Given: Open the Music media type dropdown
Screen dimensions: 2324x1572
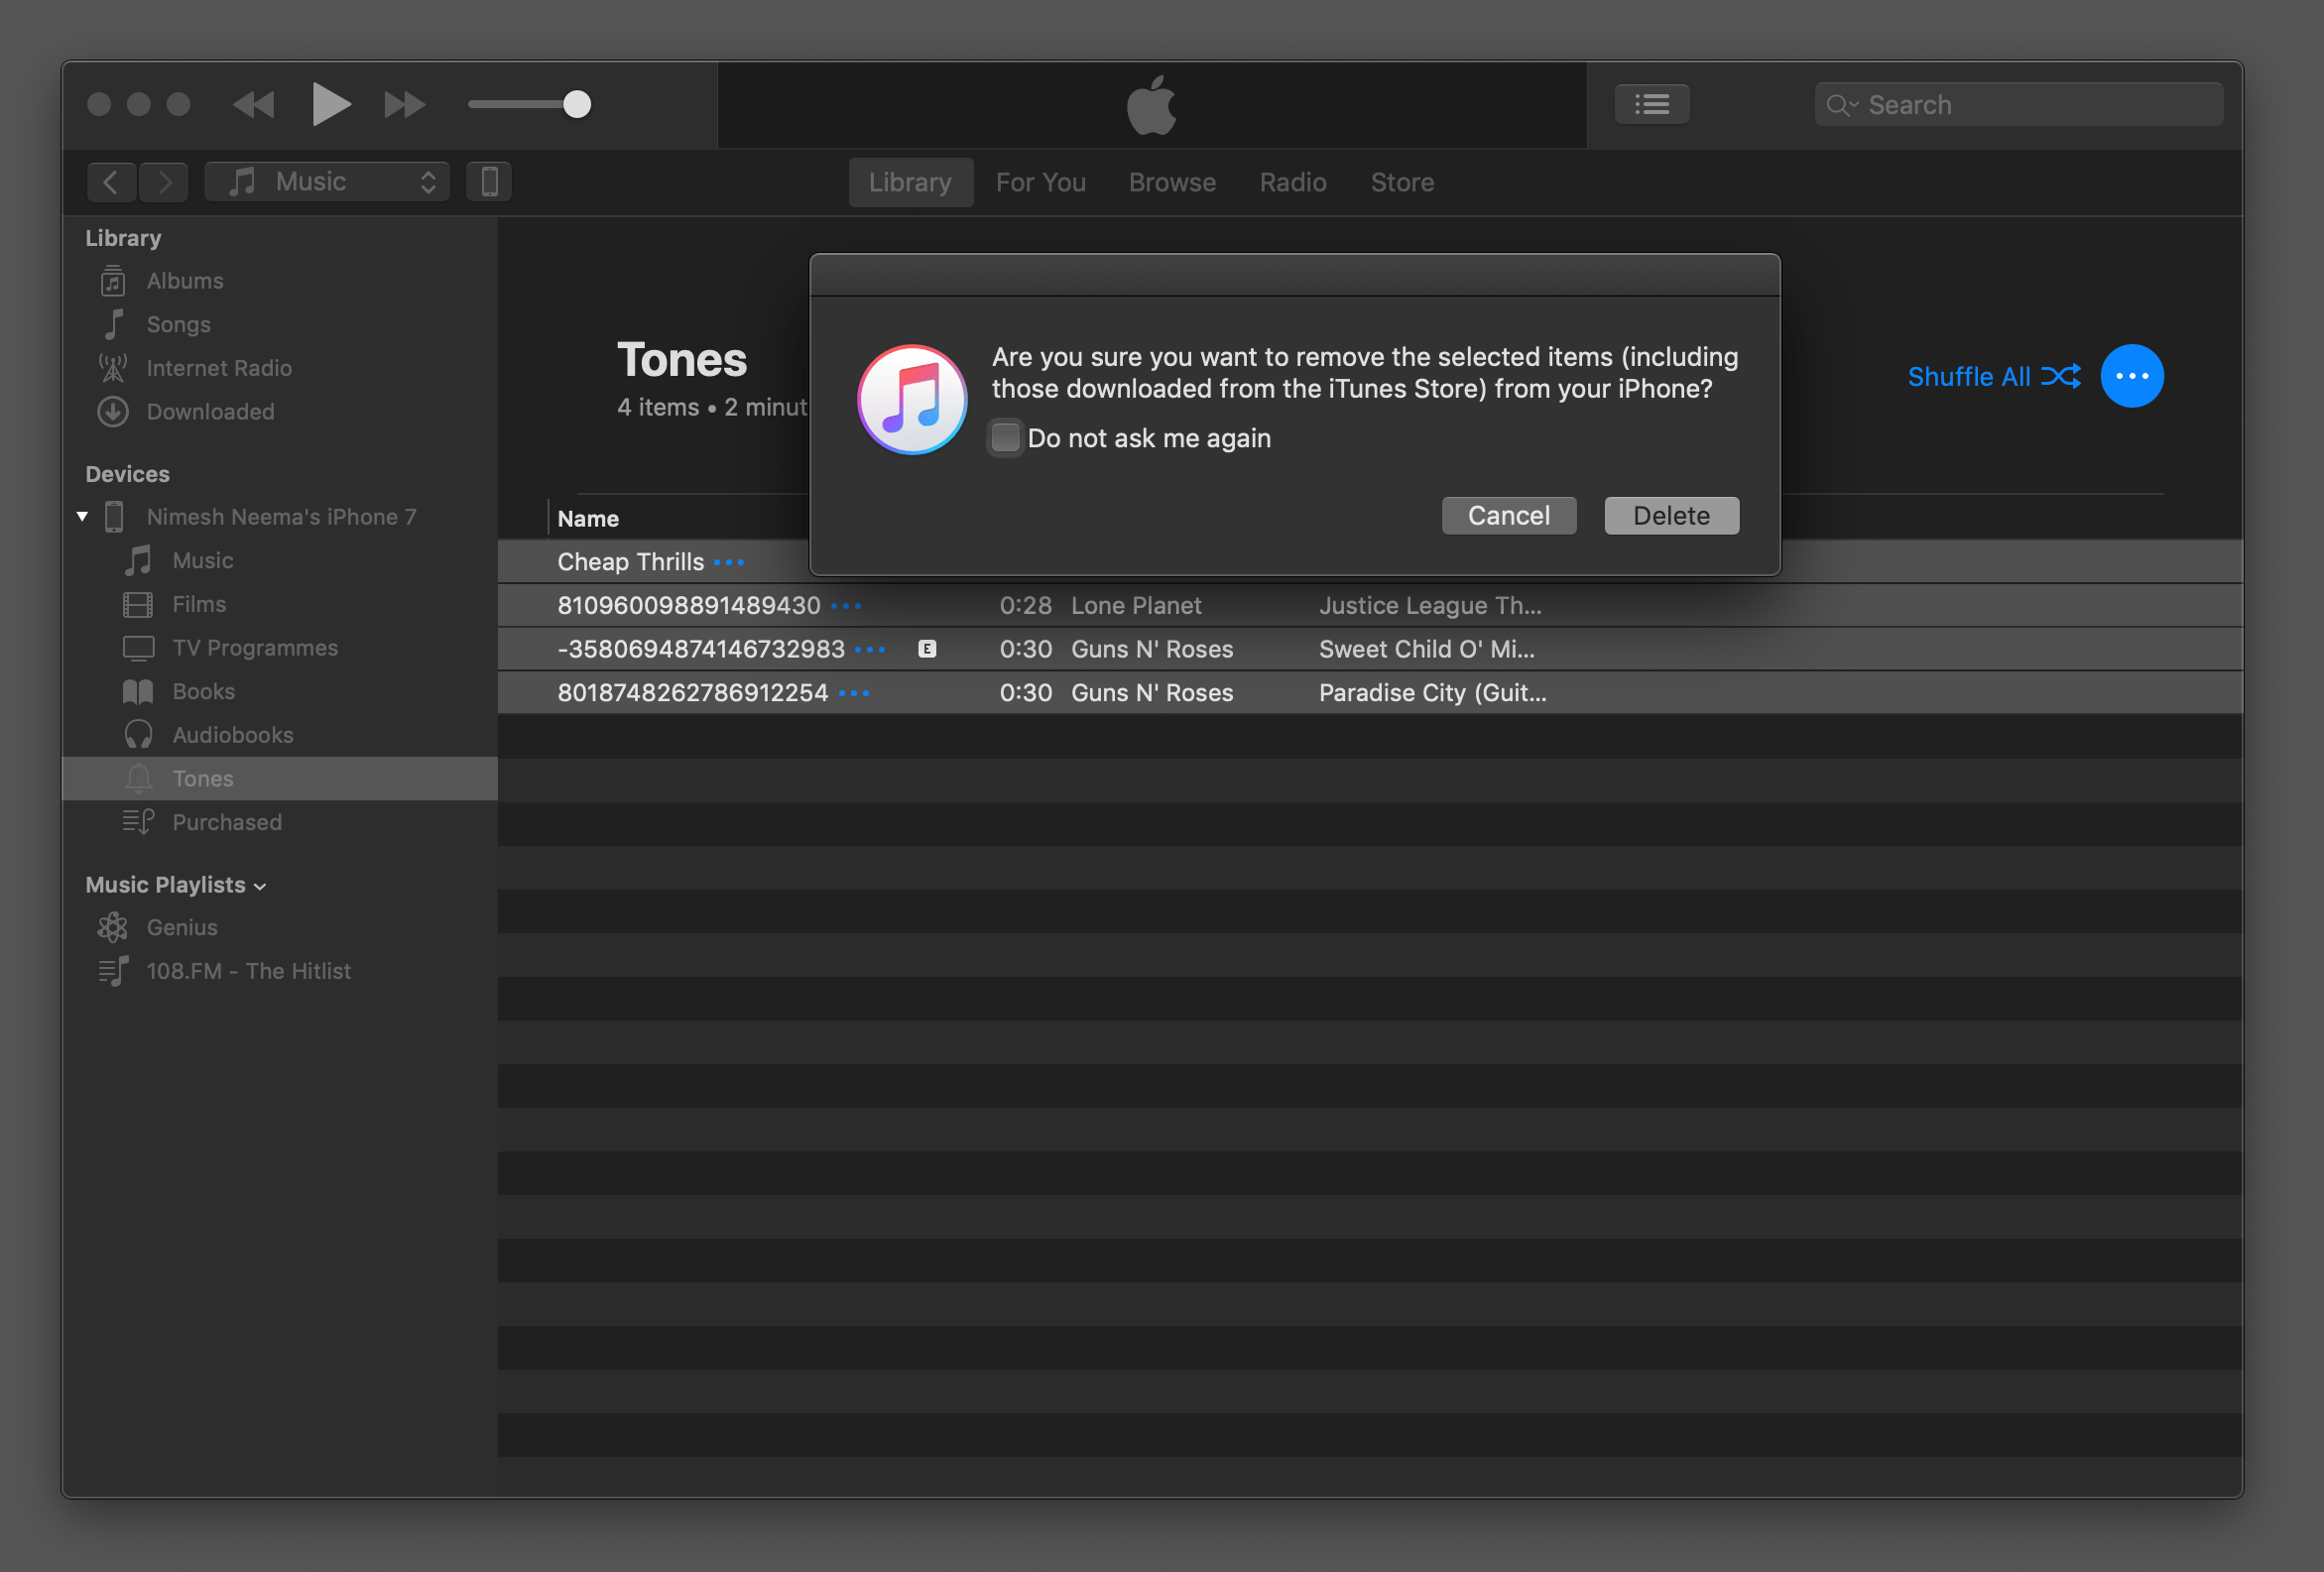Looking at the screenshot, I should click(328, 182).
